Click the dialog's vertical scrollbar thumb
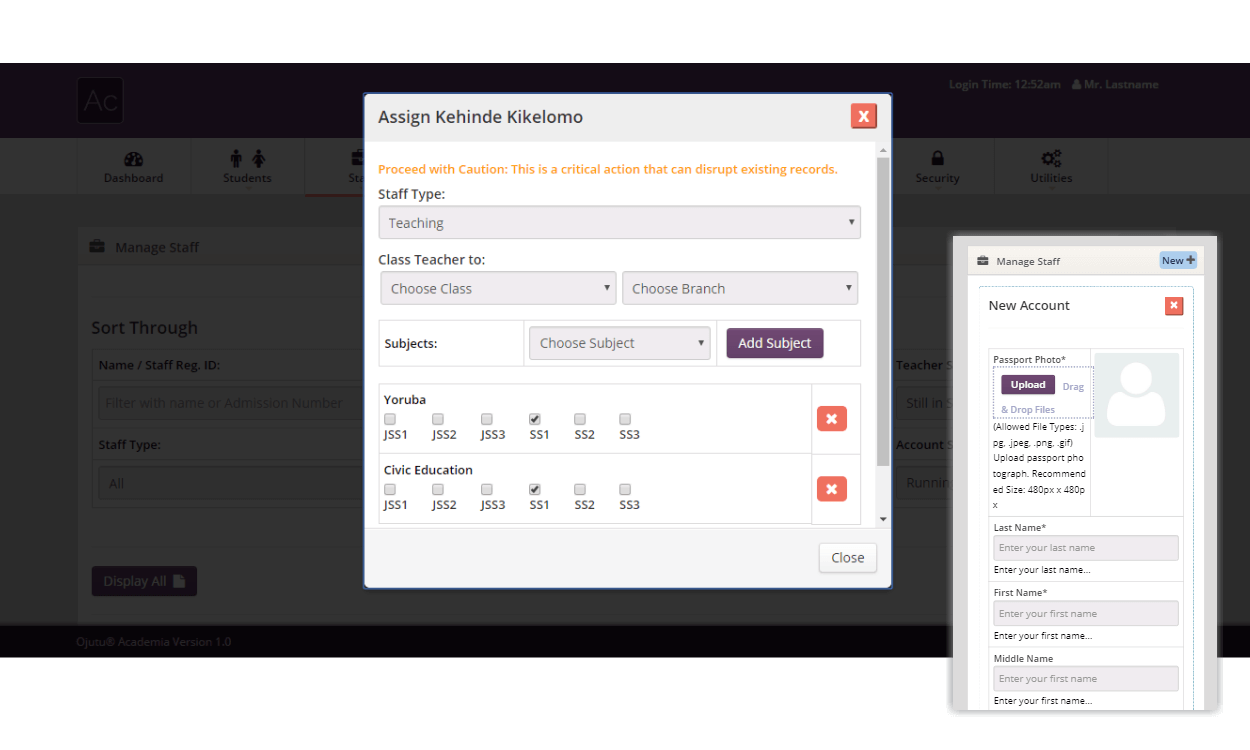This screenshot has width=1250, height=750. coord(883,310)
